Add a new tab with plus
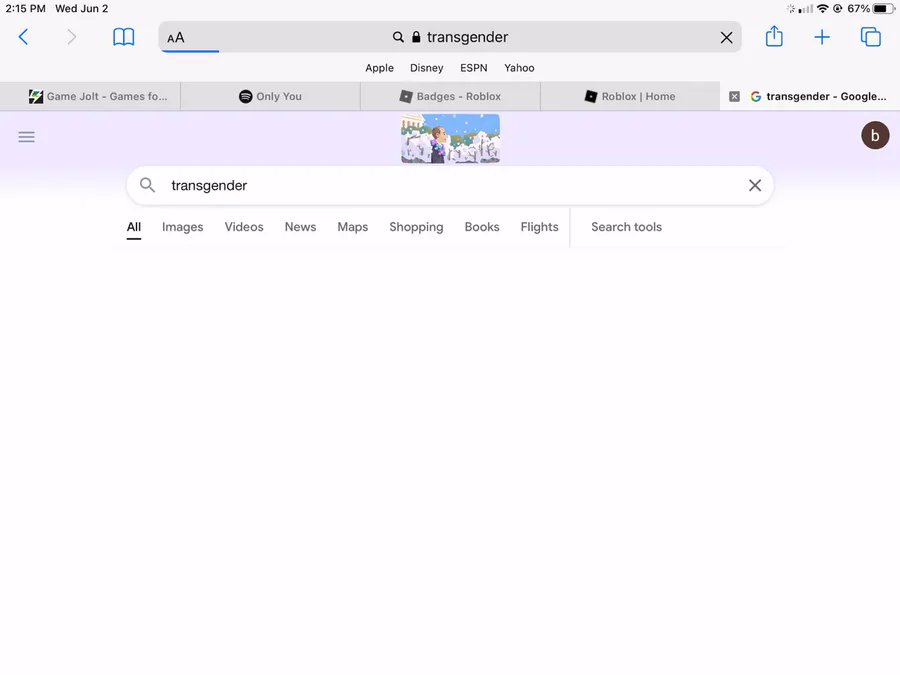The width and height of the screenshot is (900, 675). (822, 37)
